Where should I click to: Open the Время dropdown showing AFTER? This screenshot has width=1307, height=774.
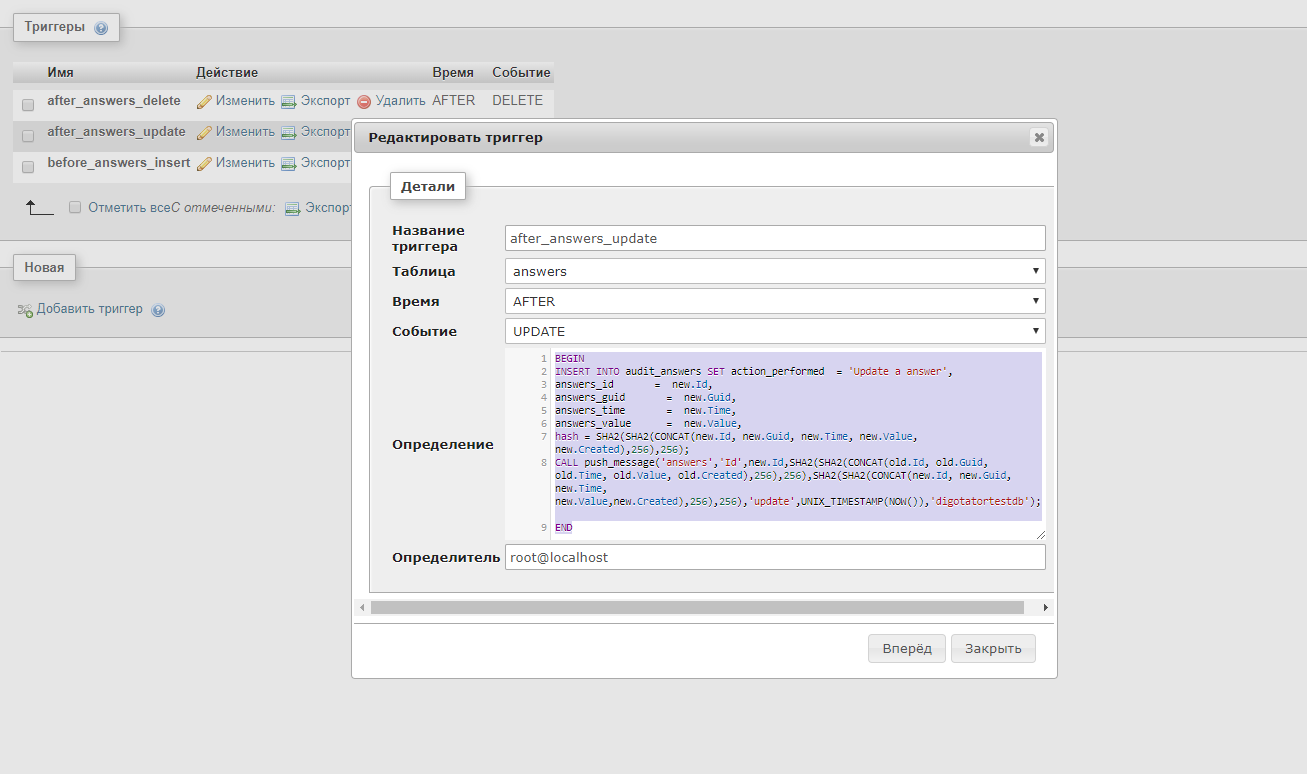(775, 301)
